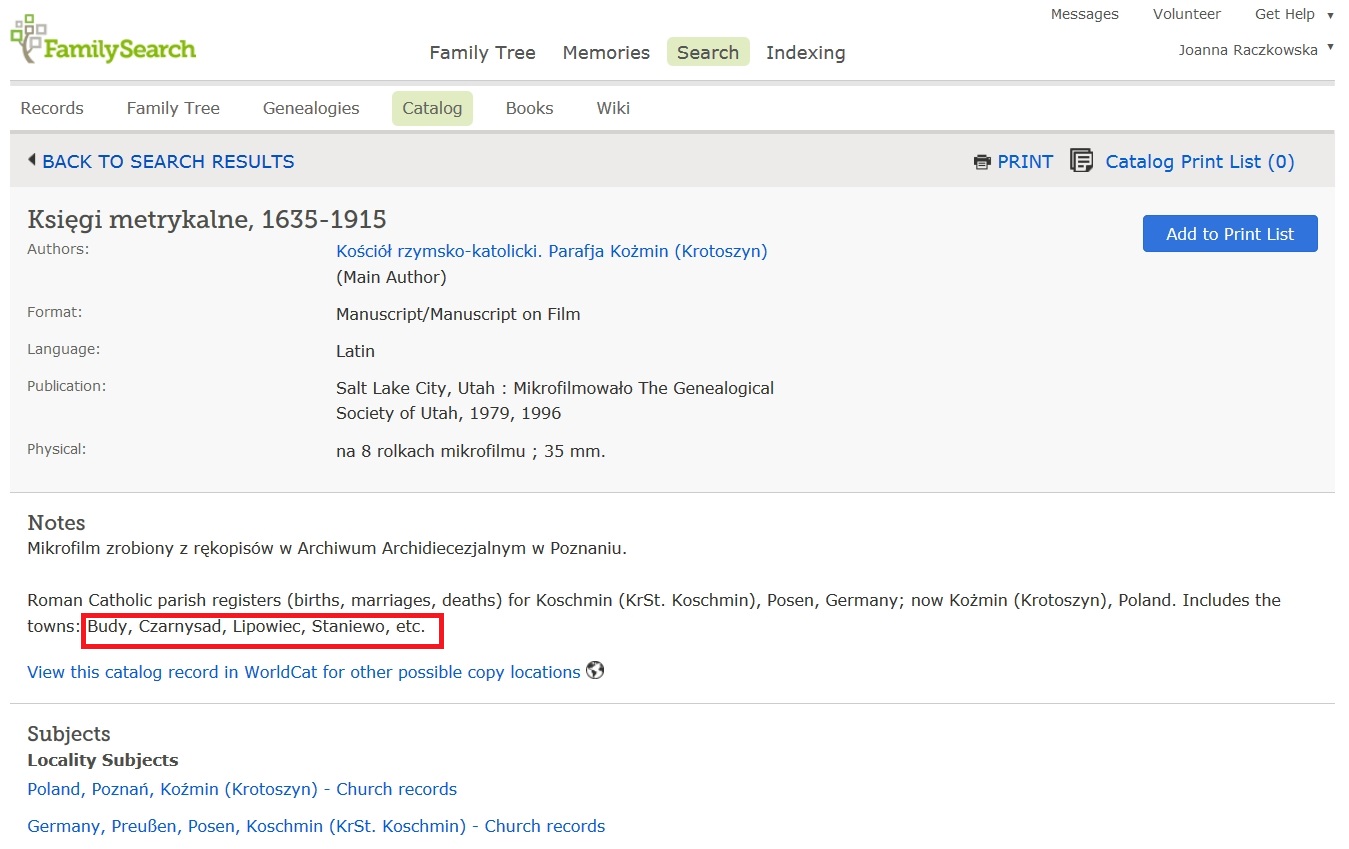This screenshot has height=849, width=1349.
Task: Switch to the Books tab
Action: point(529,108)
